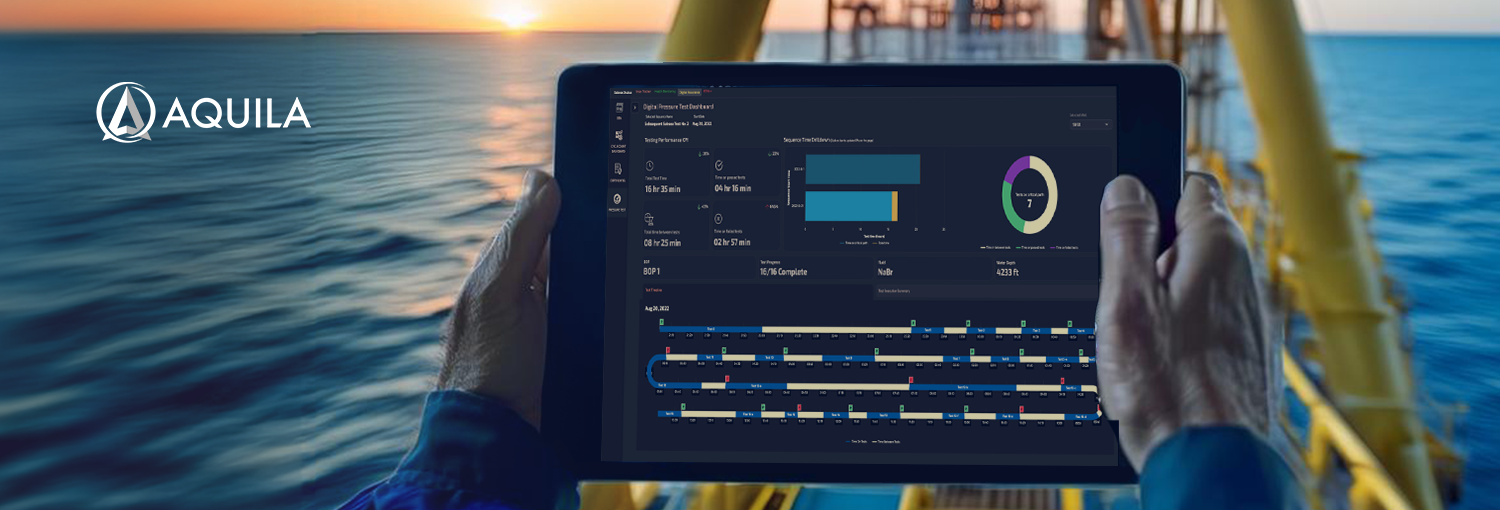Click the clock icon on Total Test Time
Viewport: 1500px width, 510px height.
click(x=650, y=166)
